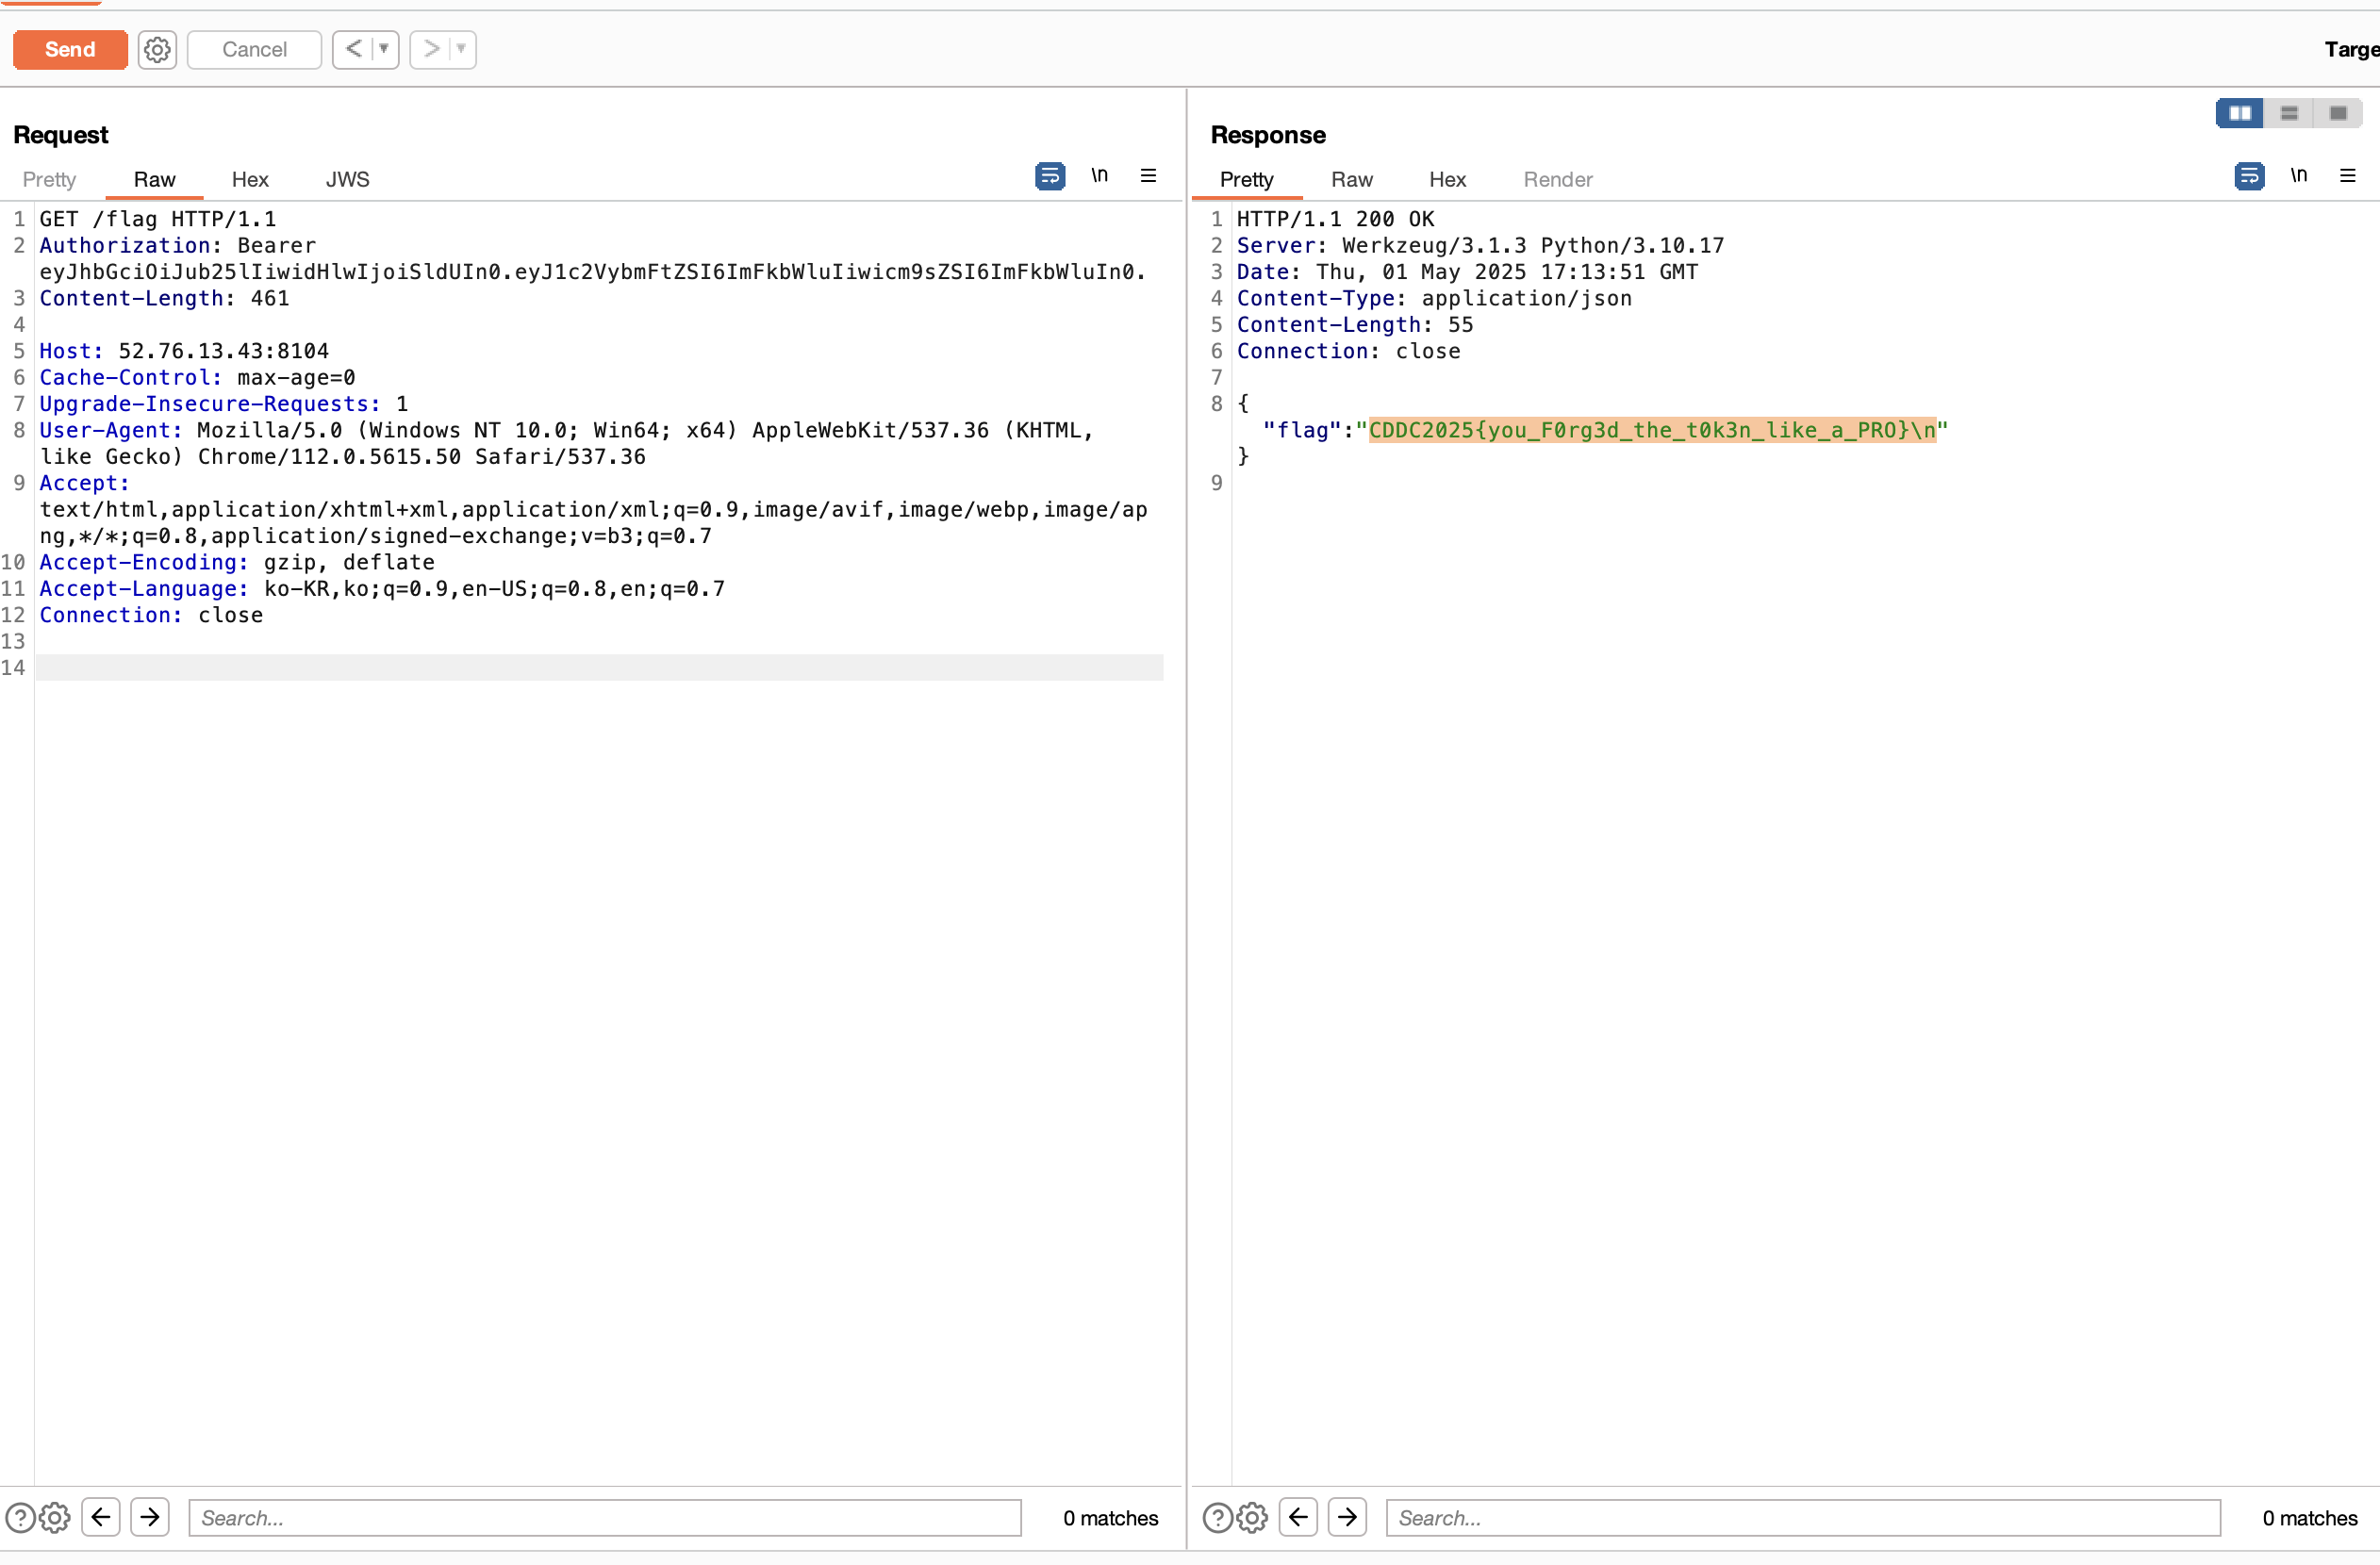The height and width of the screenshot is (1565, 2380).
Task: Expand history-back dropdown arrow
Action: pyautogui.click(x=384, y=49)
